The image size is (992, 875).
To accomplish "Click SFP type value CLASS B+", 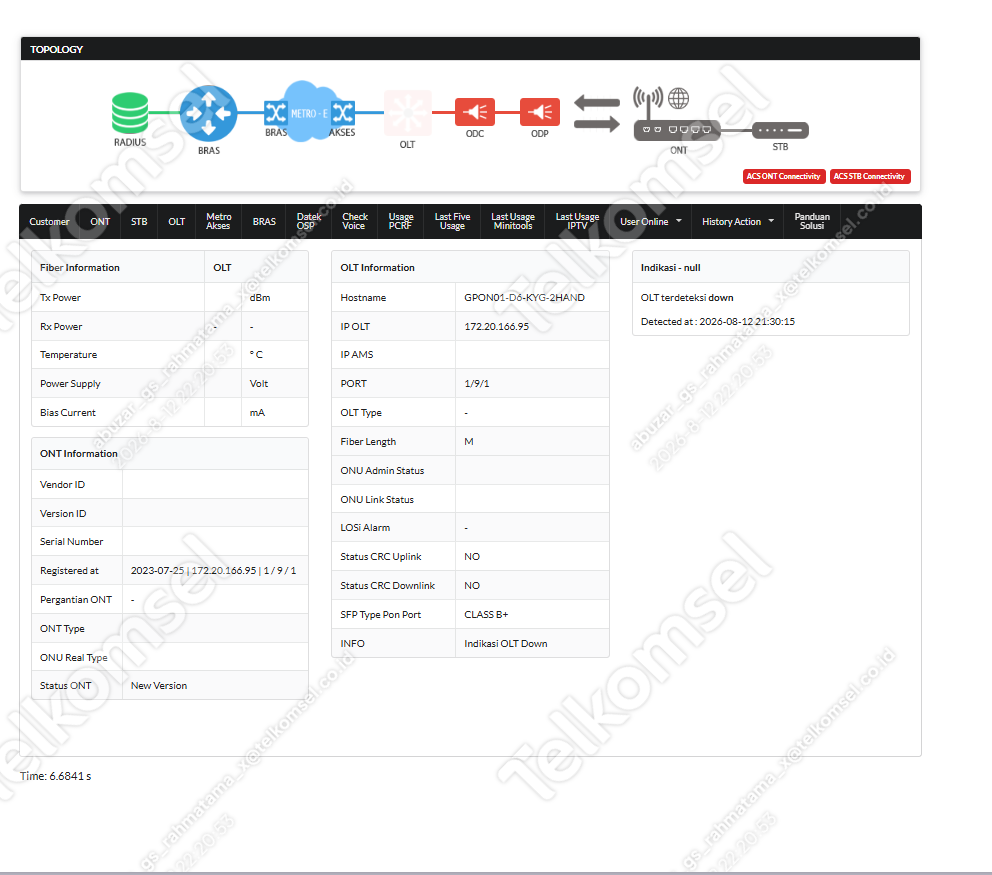I will tap(486, 614).
